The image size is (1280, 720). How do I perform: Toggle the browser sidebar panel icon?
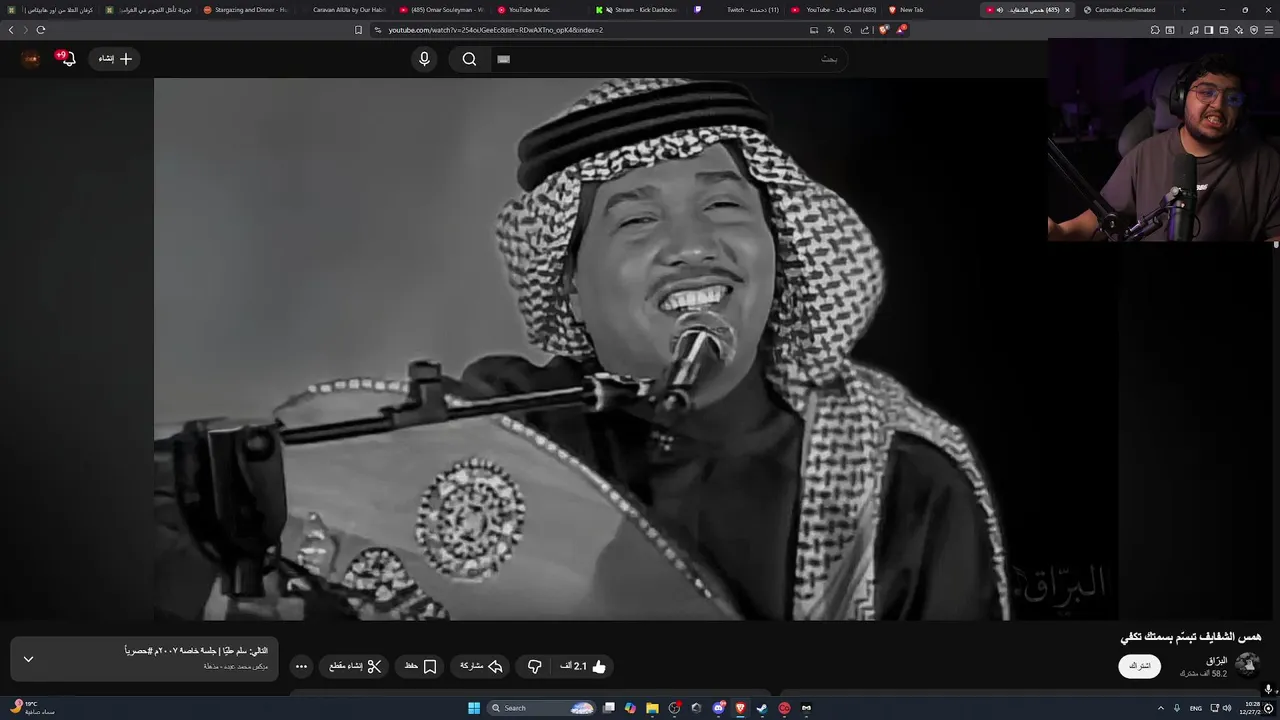pos(1209,30)
